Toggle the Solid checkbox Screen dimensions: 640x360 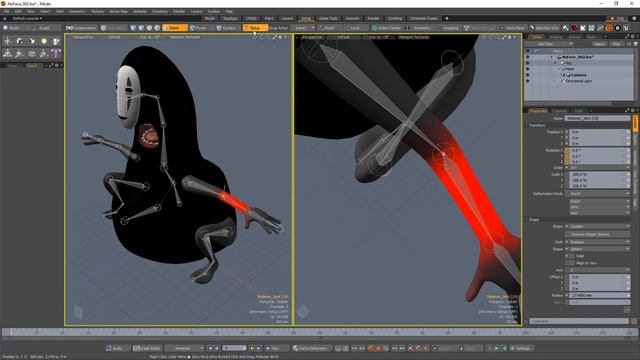(572, 256)
